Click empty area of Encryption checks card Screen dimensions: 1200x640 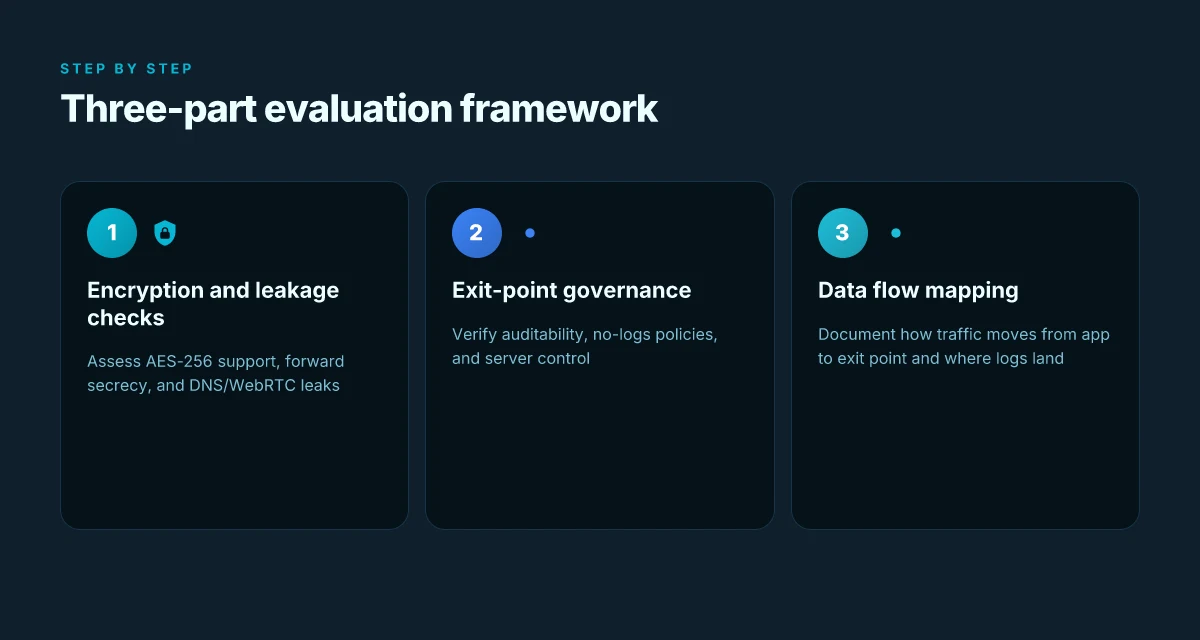pos(234,460)
